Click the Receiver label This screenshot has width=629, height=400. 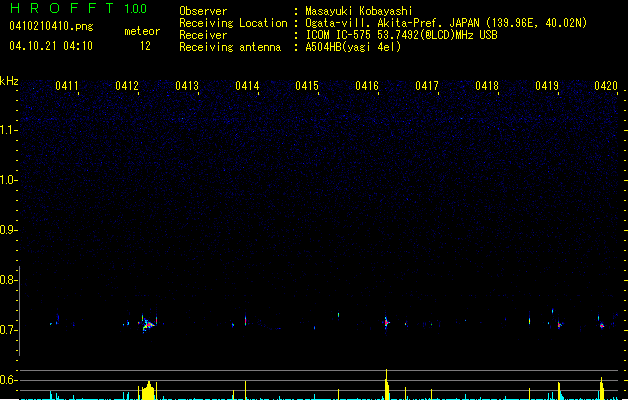point(203,35)
